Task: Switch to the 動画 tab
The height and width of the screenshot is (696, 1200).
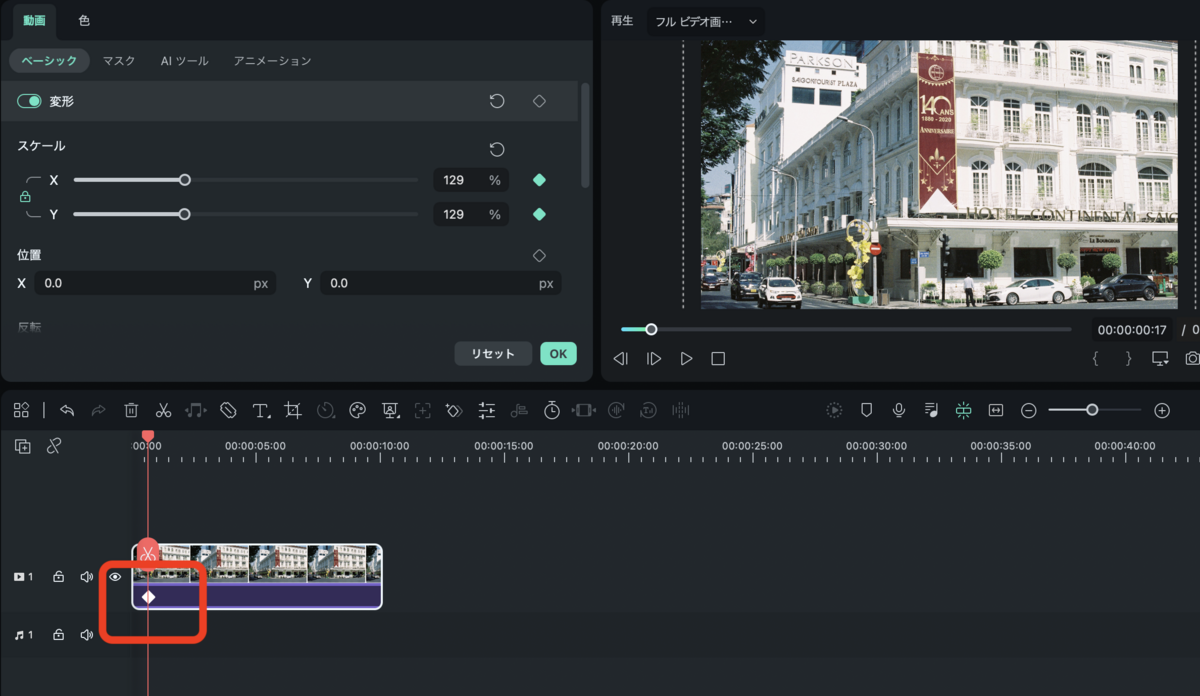Action: click(x=34, y=20)
